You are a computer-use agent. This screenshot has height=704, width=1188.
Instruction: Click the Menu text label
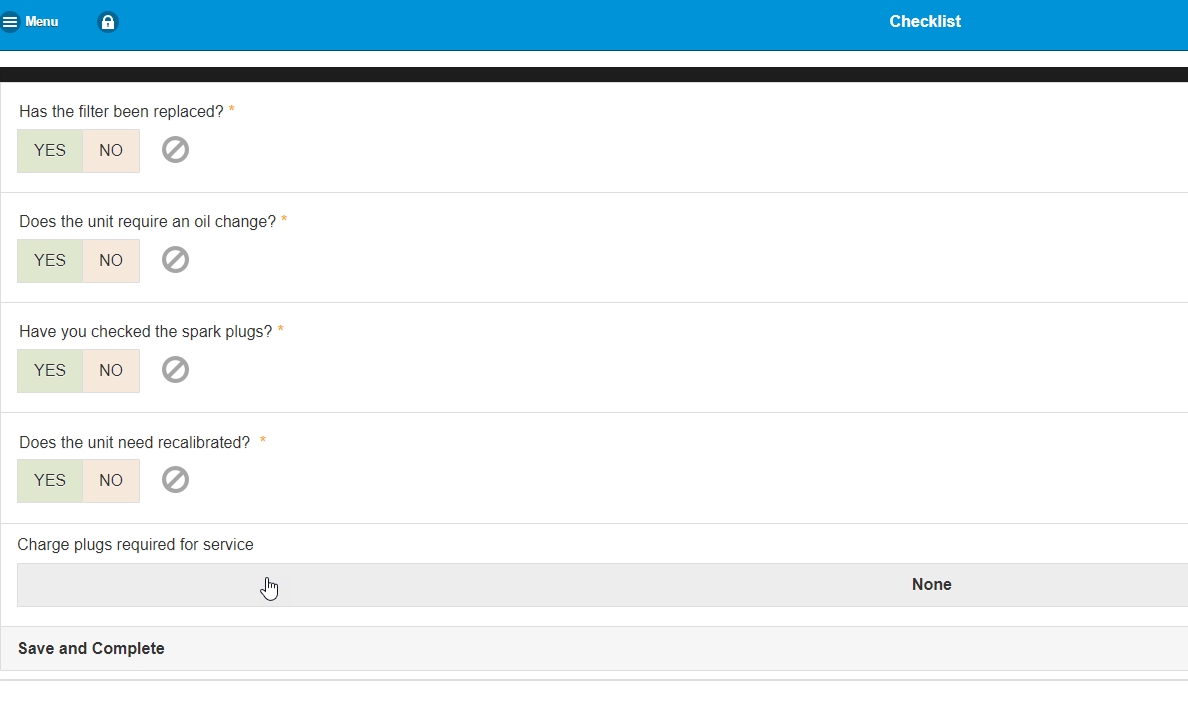(42, 22)
